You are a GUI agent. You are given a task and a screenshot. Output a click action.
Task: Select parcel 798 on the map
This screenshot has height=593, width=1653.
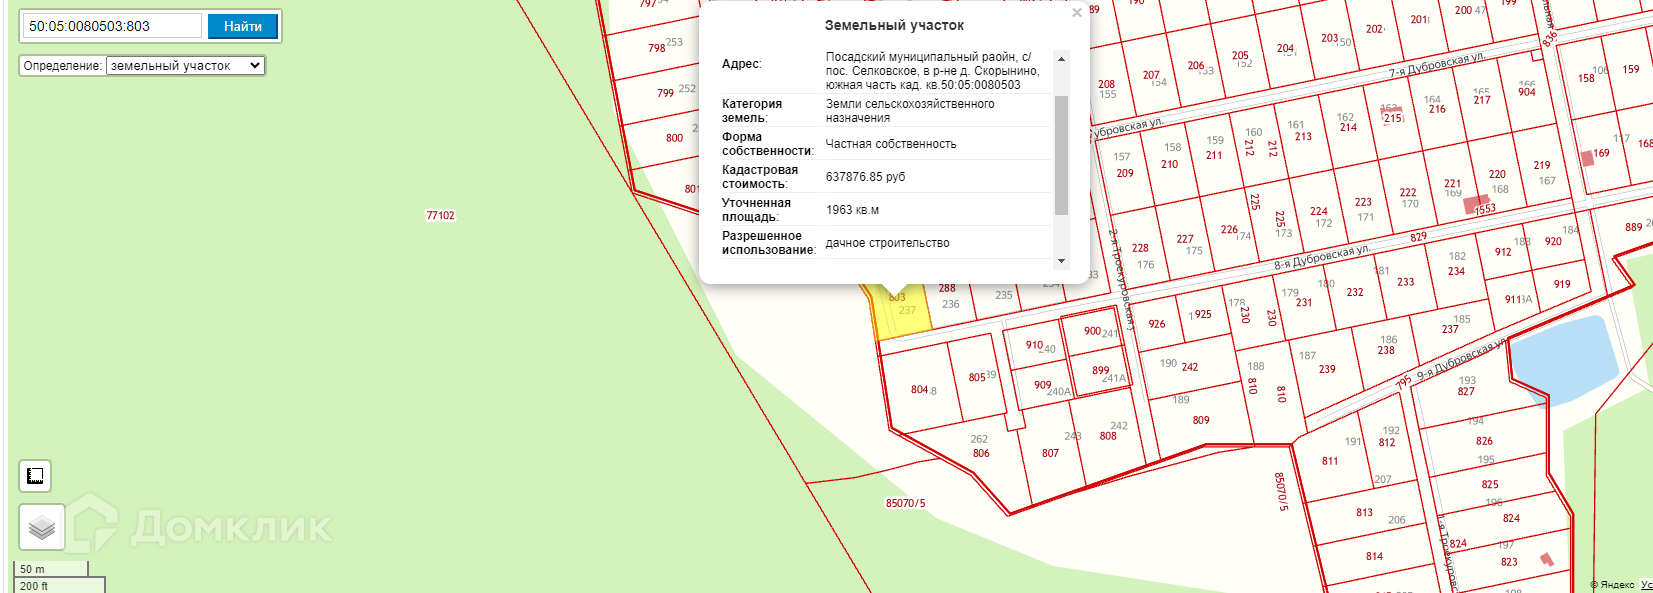click(657, 47)
